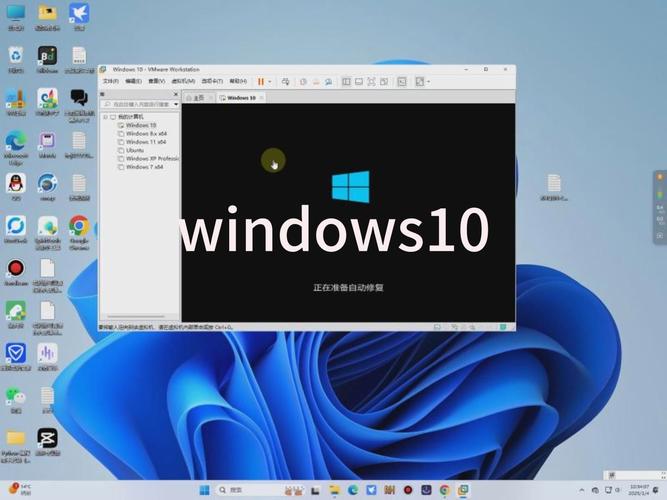Open the Snapshot Manager toolbar icon
The width and height of the screenshot is (667, 500).
(x=329, y=81)
